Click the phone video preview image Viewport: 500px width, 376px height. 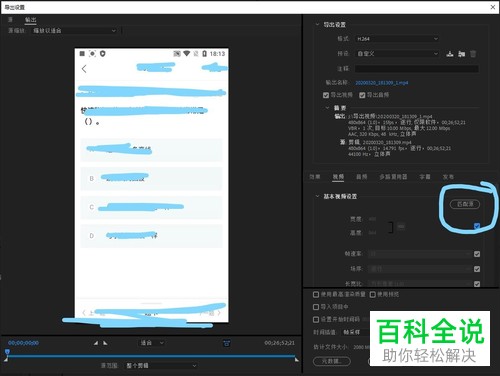point(151,185)
